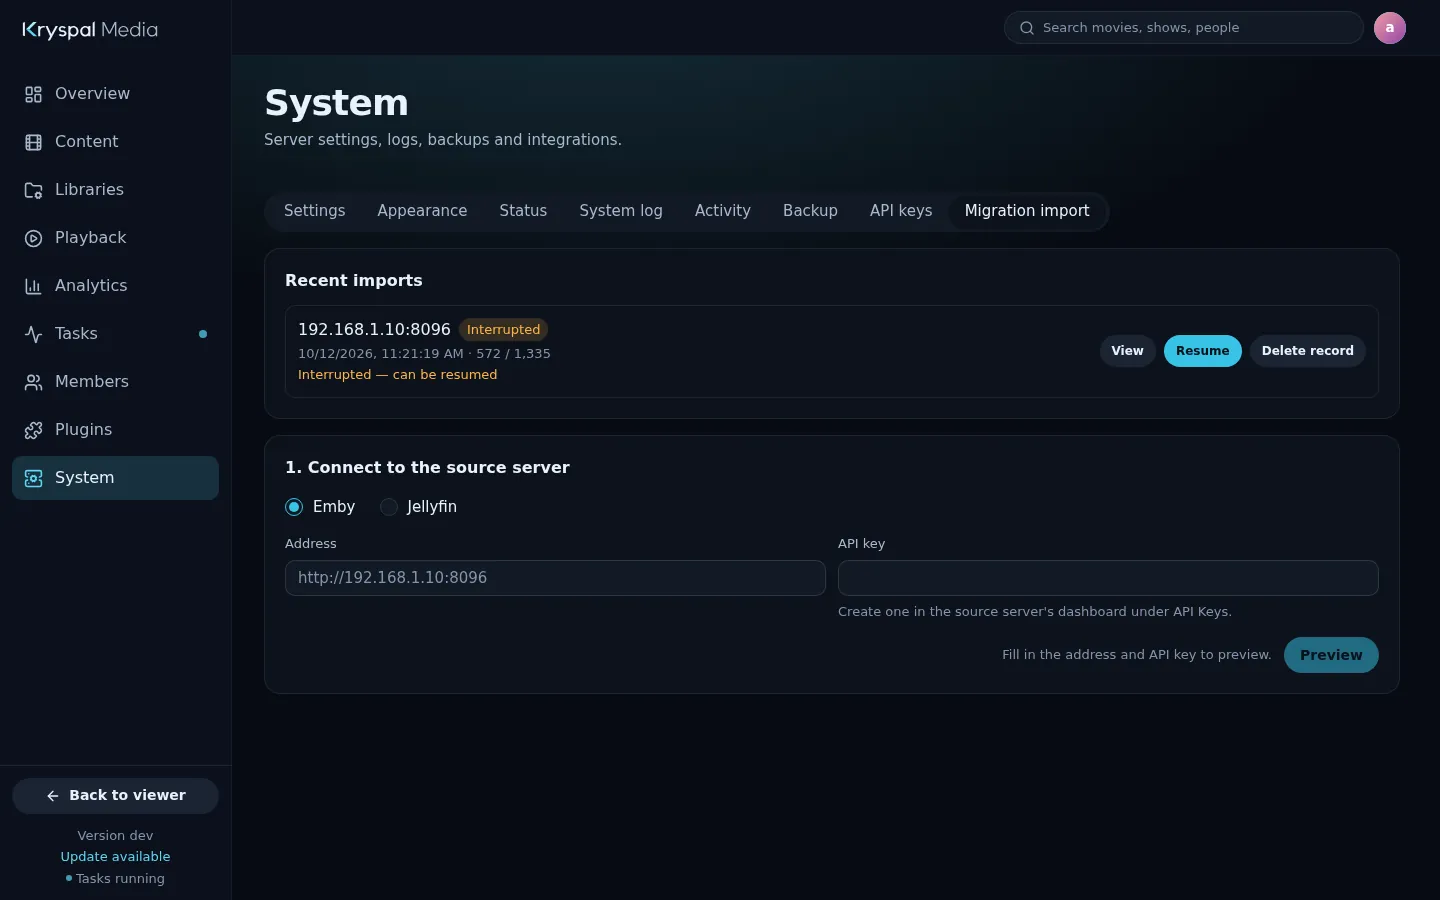Click the System settings icon in sidebar

33,478
